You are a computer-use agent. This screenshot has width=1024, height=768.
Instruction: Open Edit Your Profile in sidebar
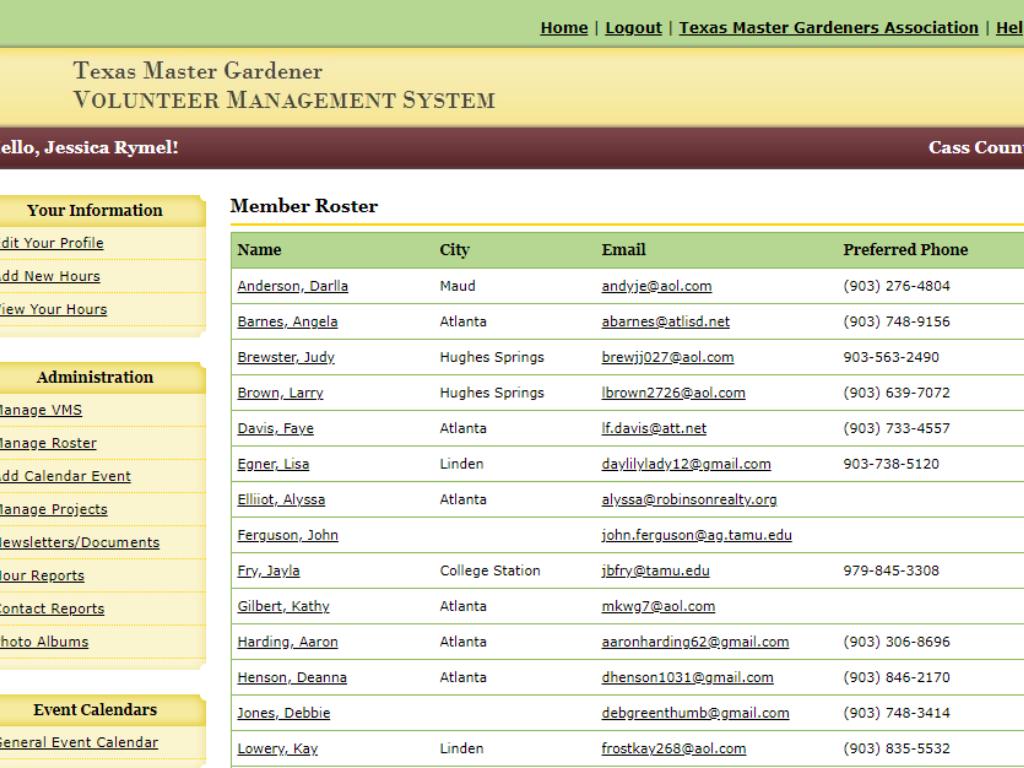52,243
